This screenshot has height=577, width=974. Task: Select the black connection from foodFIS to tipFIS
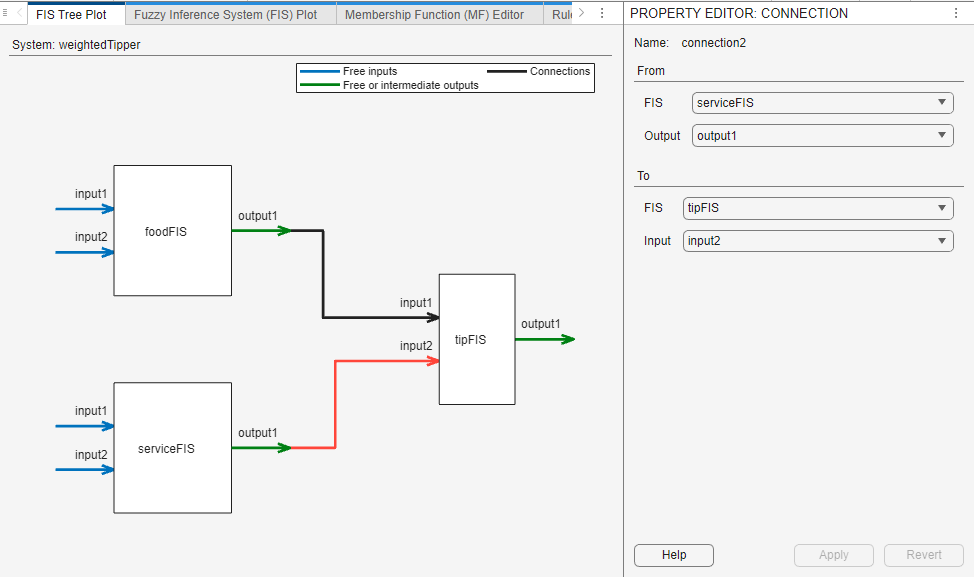coord(322,275)
